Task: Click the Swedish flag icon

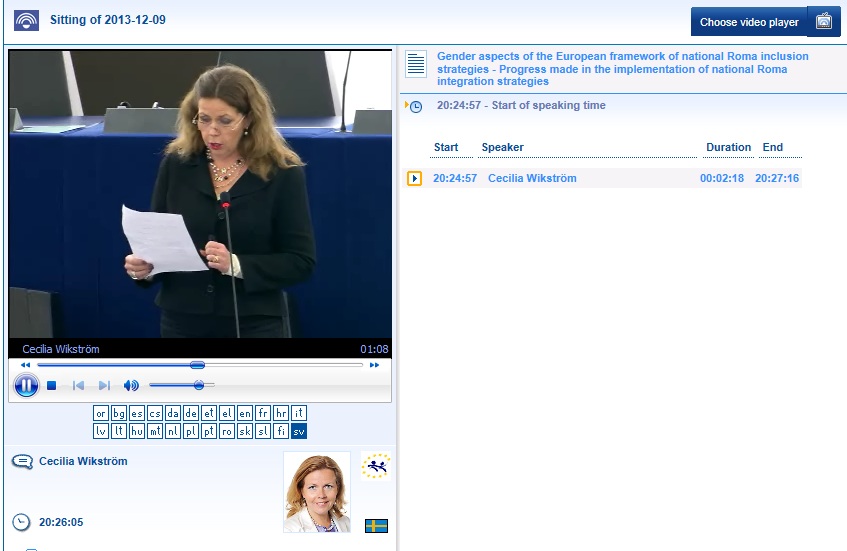Action: pos(376,526)
